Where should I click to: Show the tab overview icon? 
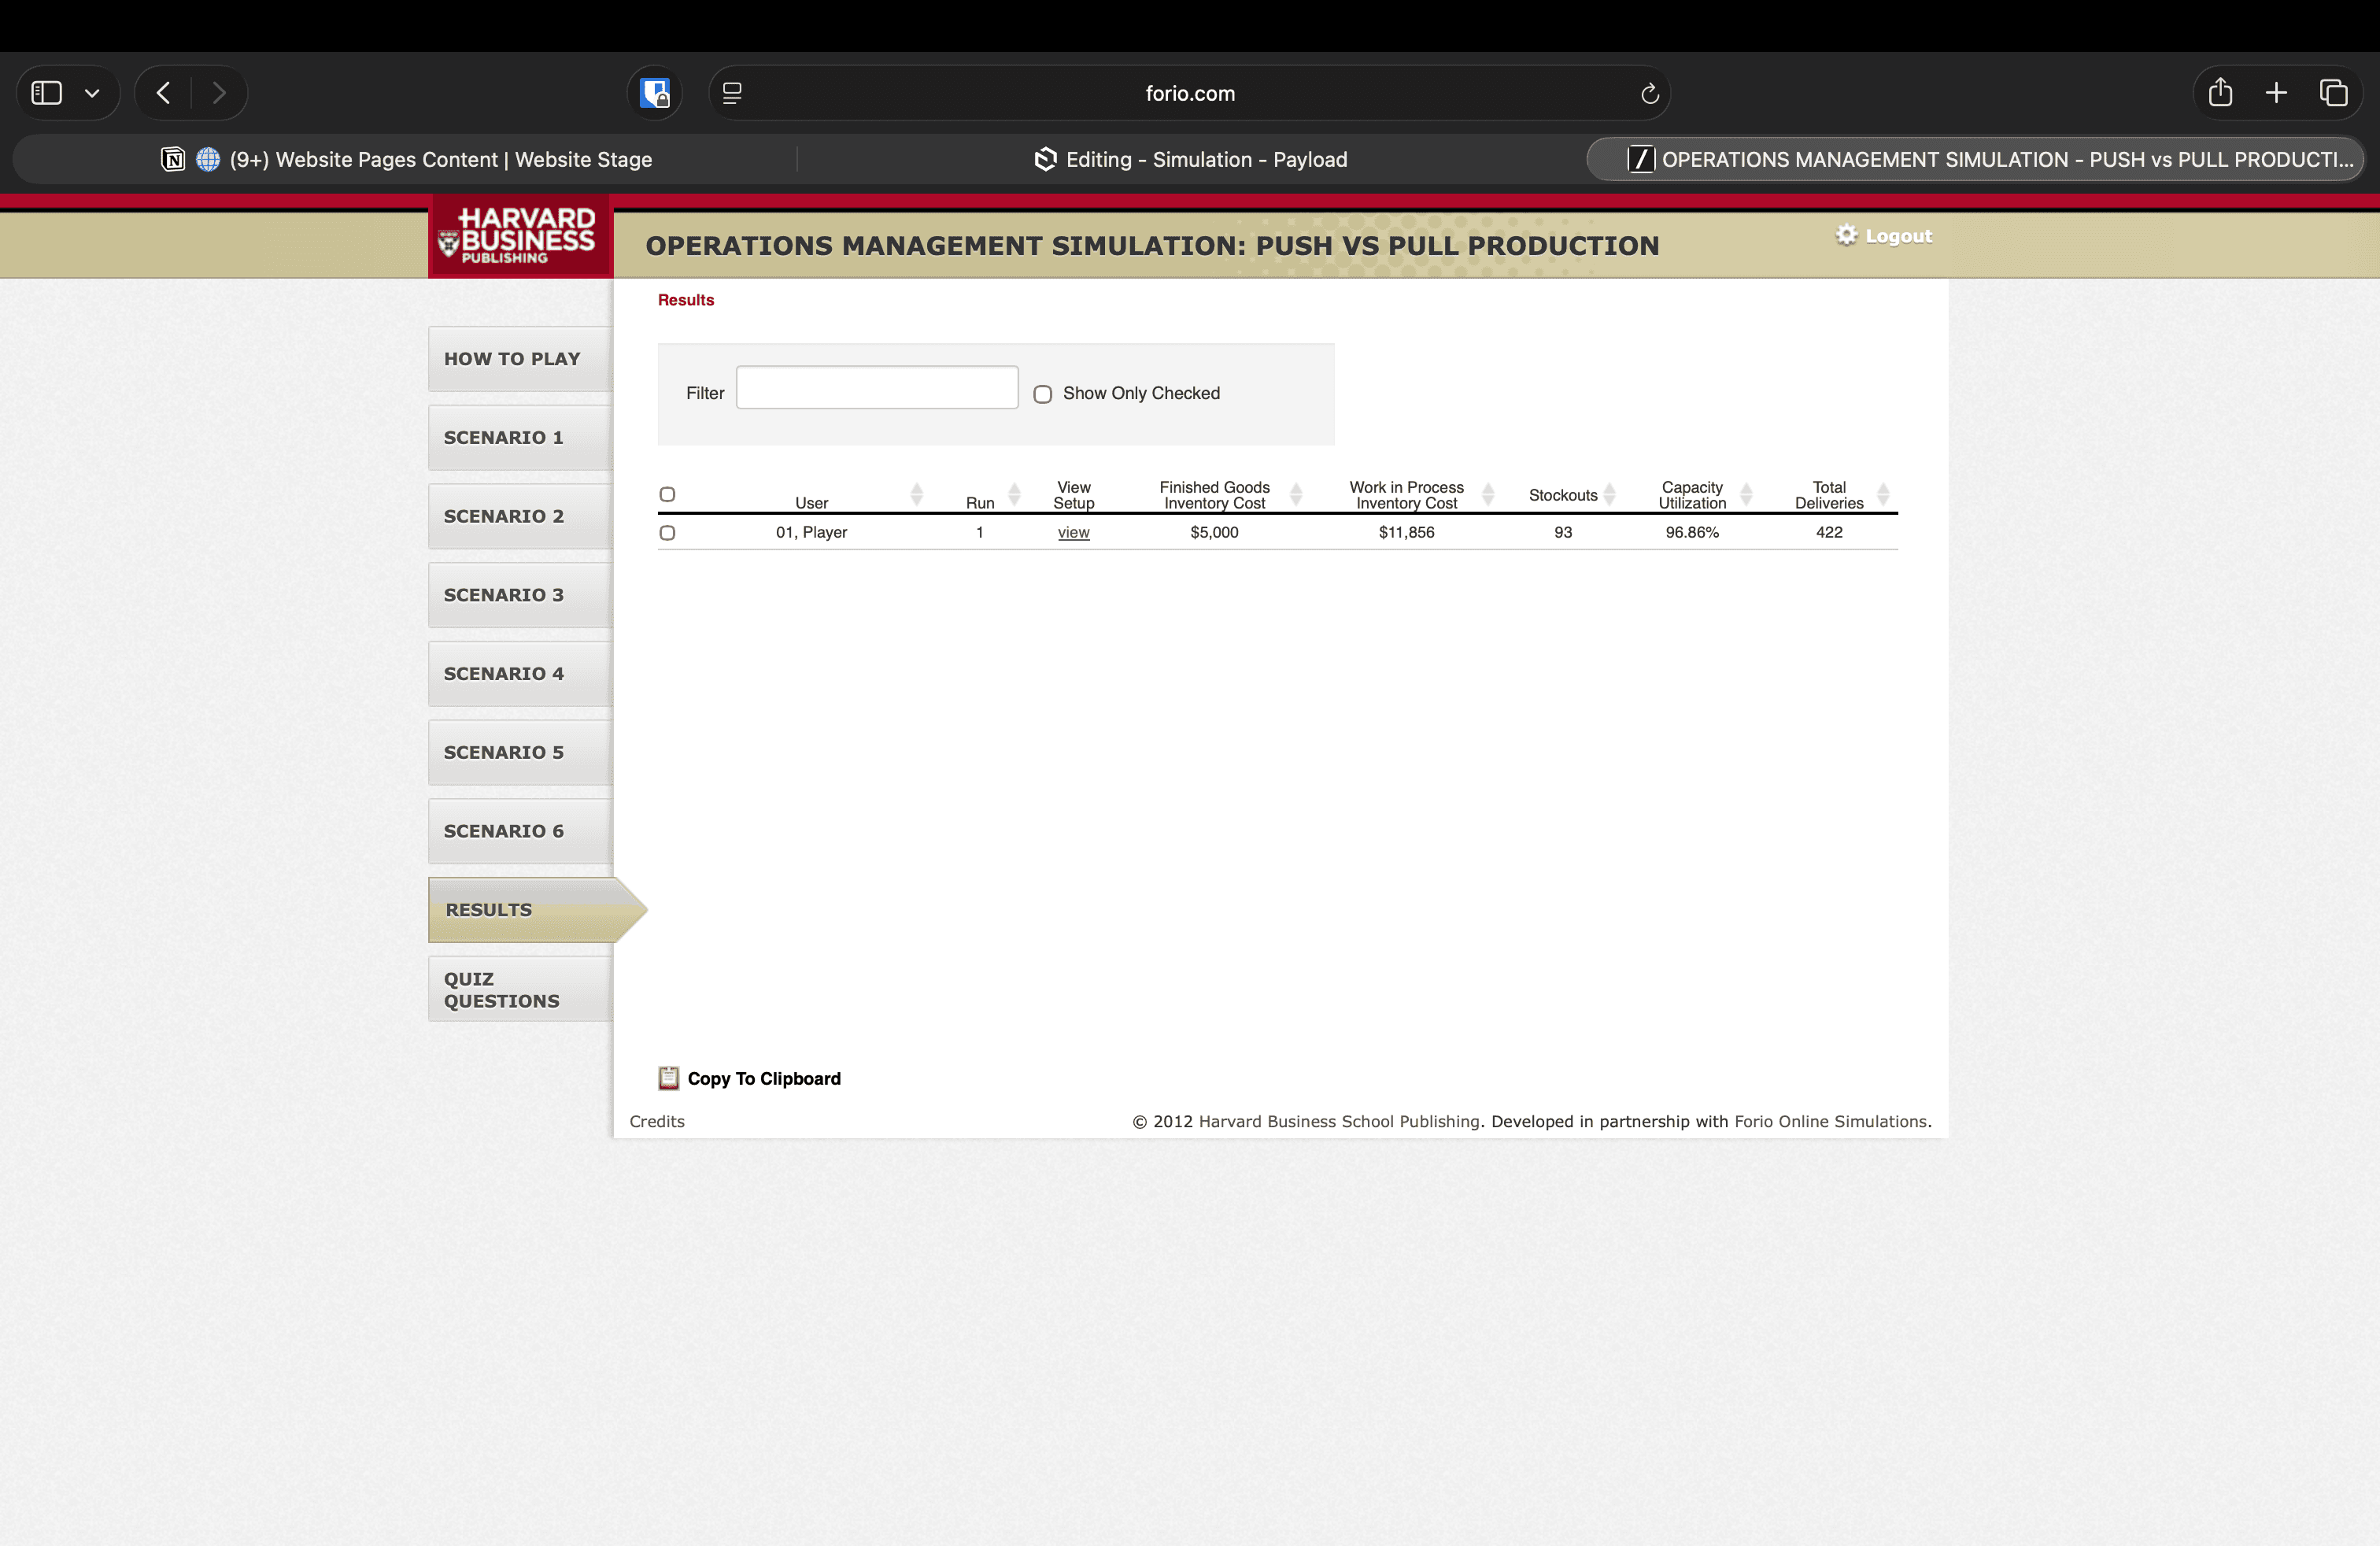(x=2333, y=93)
